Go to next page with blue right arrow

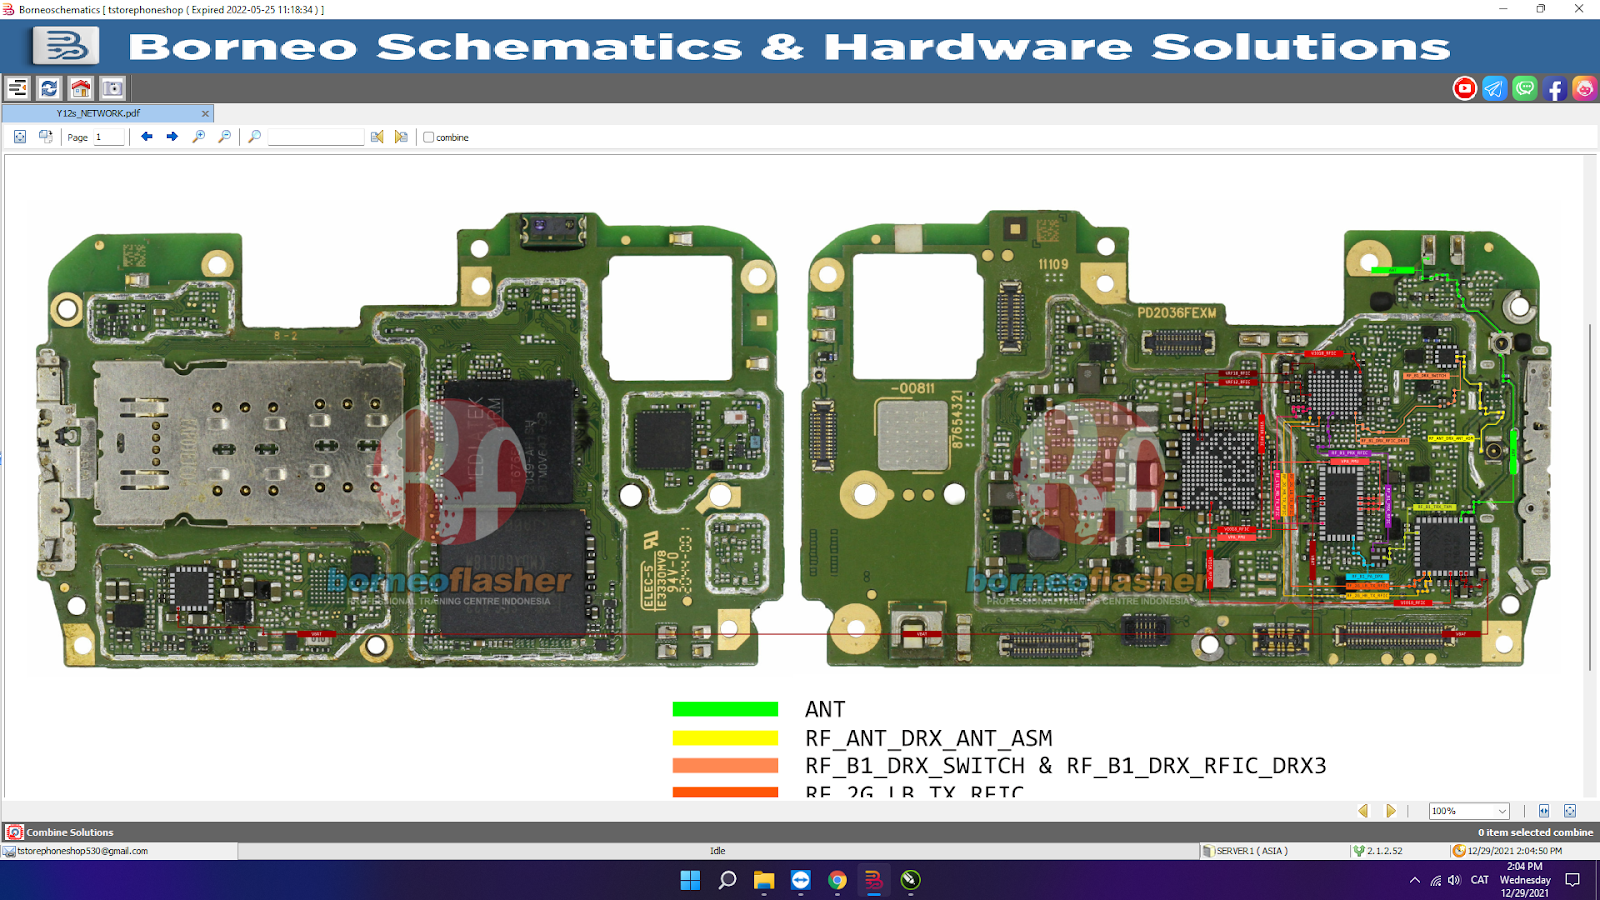(x=172, y=137)
